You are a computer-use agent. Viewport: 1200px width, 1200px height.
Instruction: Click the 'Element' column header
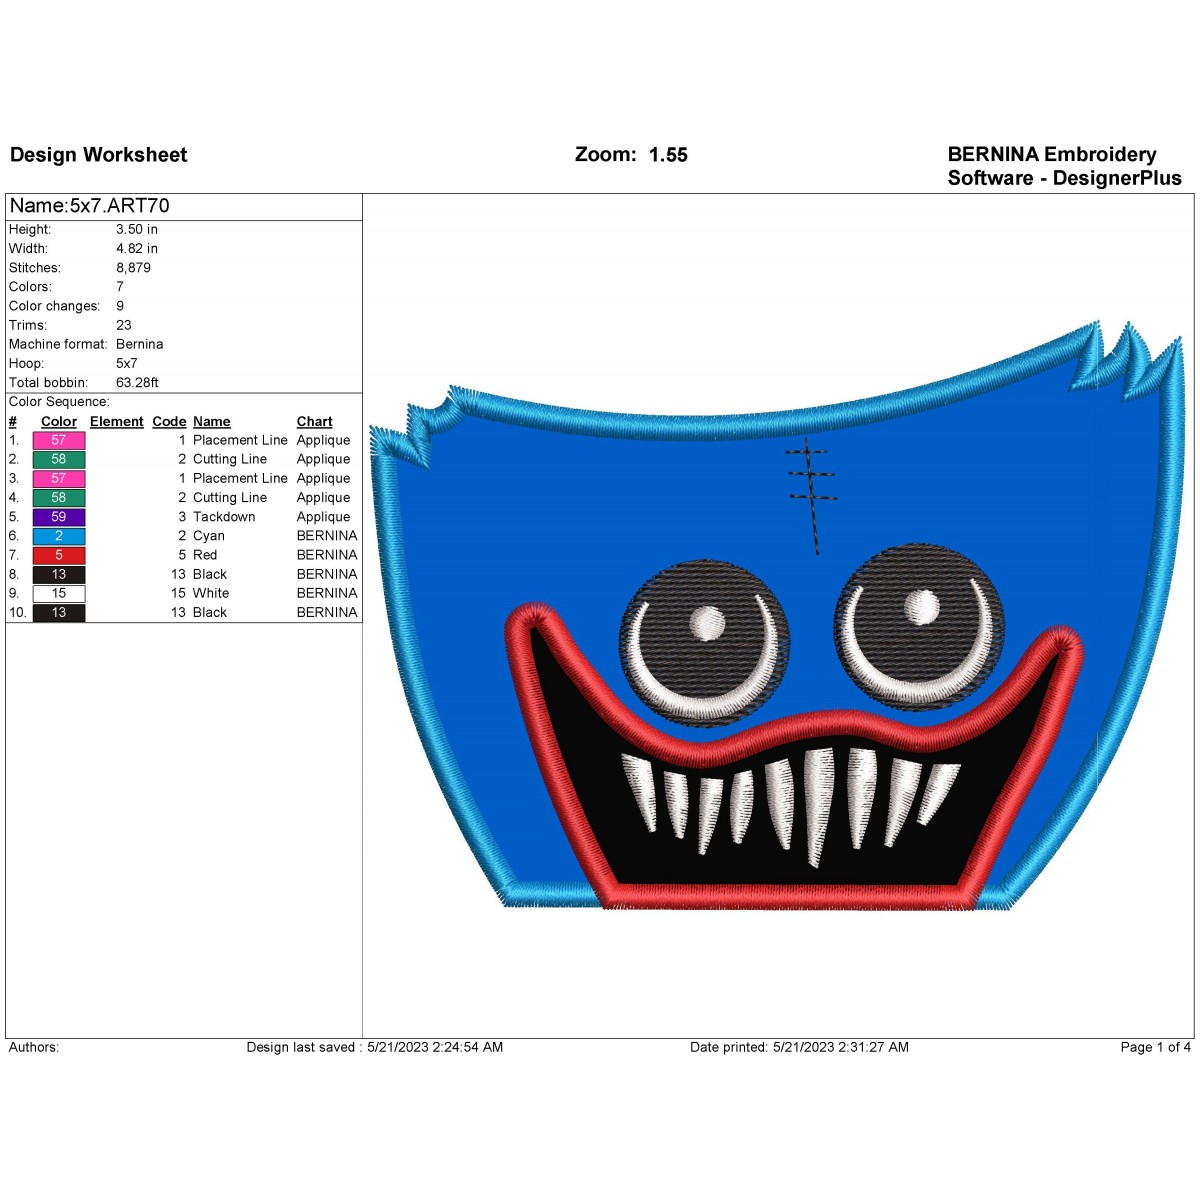pyautogui.click(x=117, y=422)
